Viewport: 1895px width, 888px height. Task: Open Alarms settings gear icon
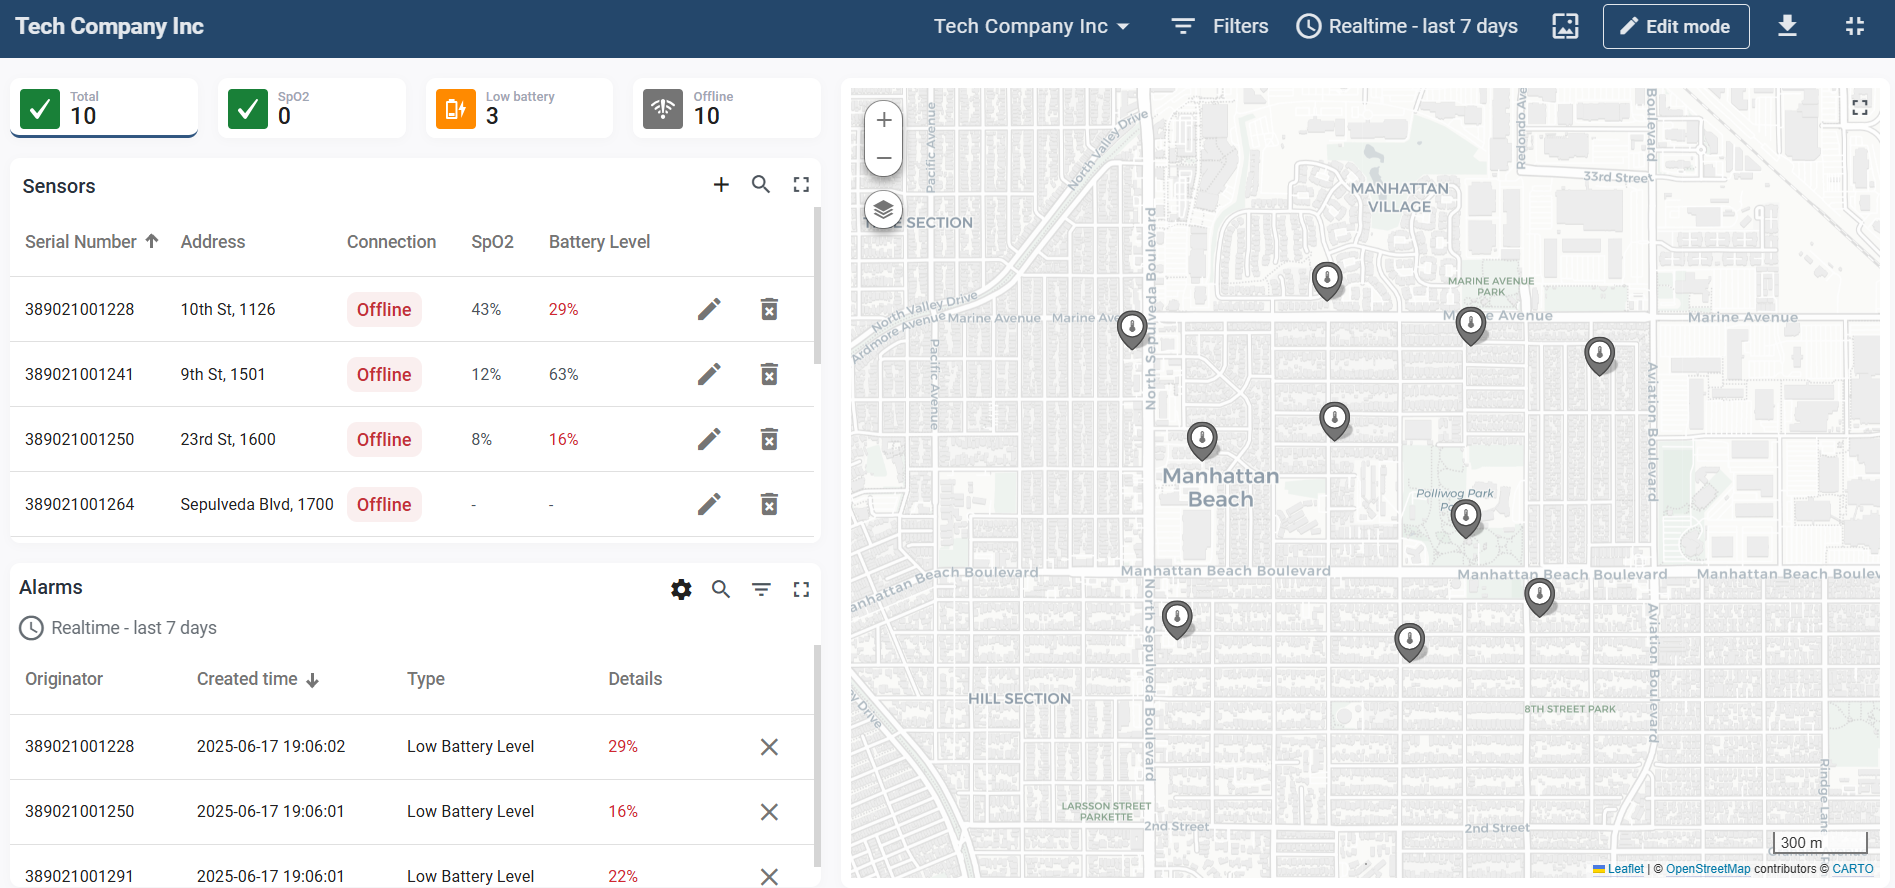point(681,590)
